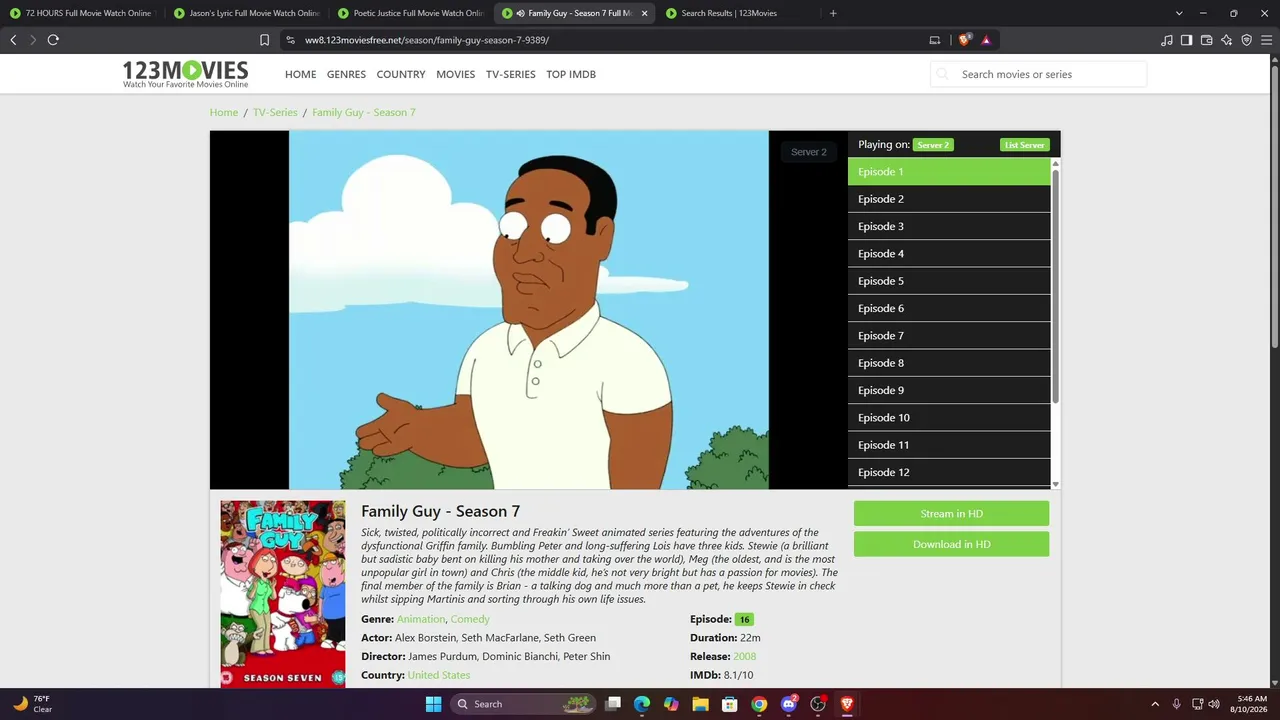Open the Brave VPN shield icon in the toolbar
Image resolution: width=1280 pixels, height=720 pixels.
(1246, 40)
